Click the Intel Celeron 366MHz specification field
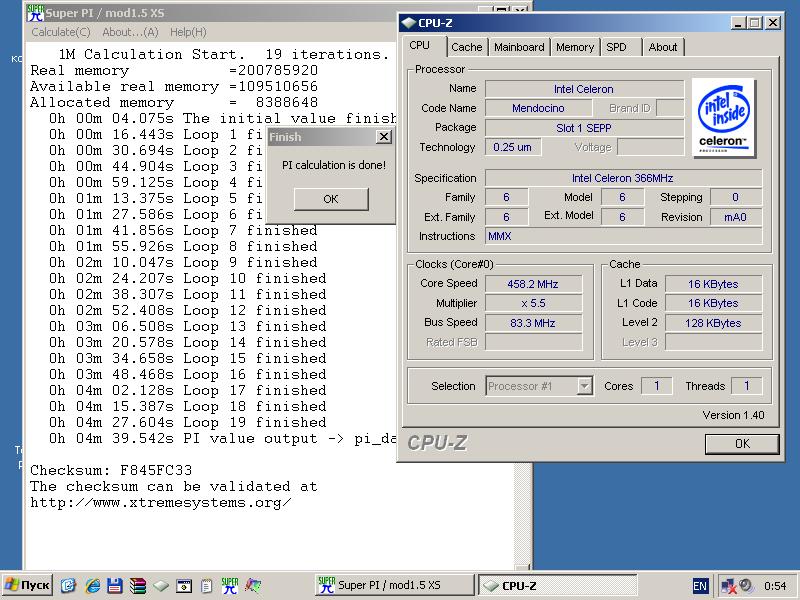Image resolution: width=800 pixels, height=600 pixels. (x=623, y=178)
